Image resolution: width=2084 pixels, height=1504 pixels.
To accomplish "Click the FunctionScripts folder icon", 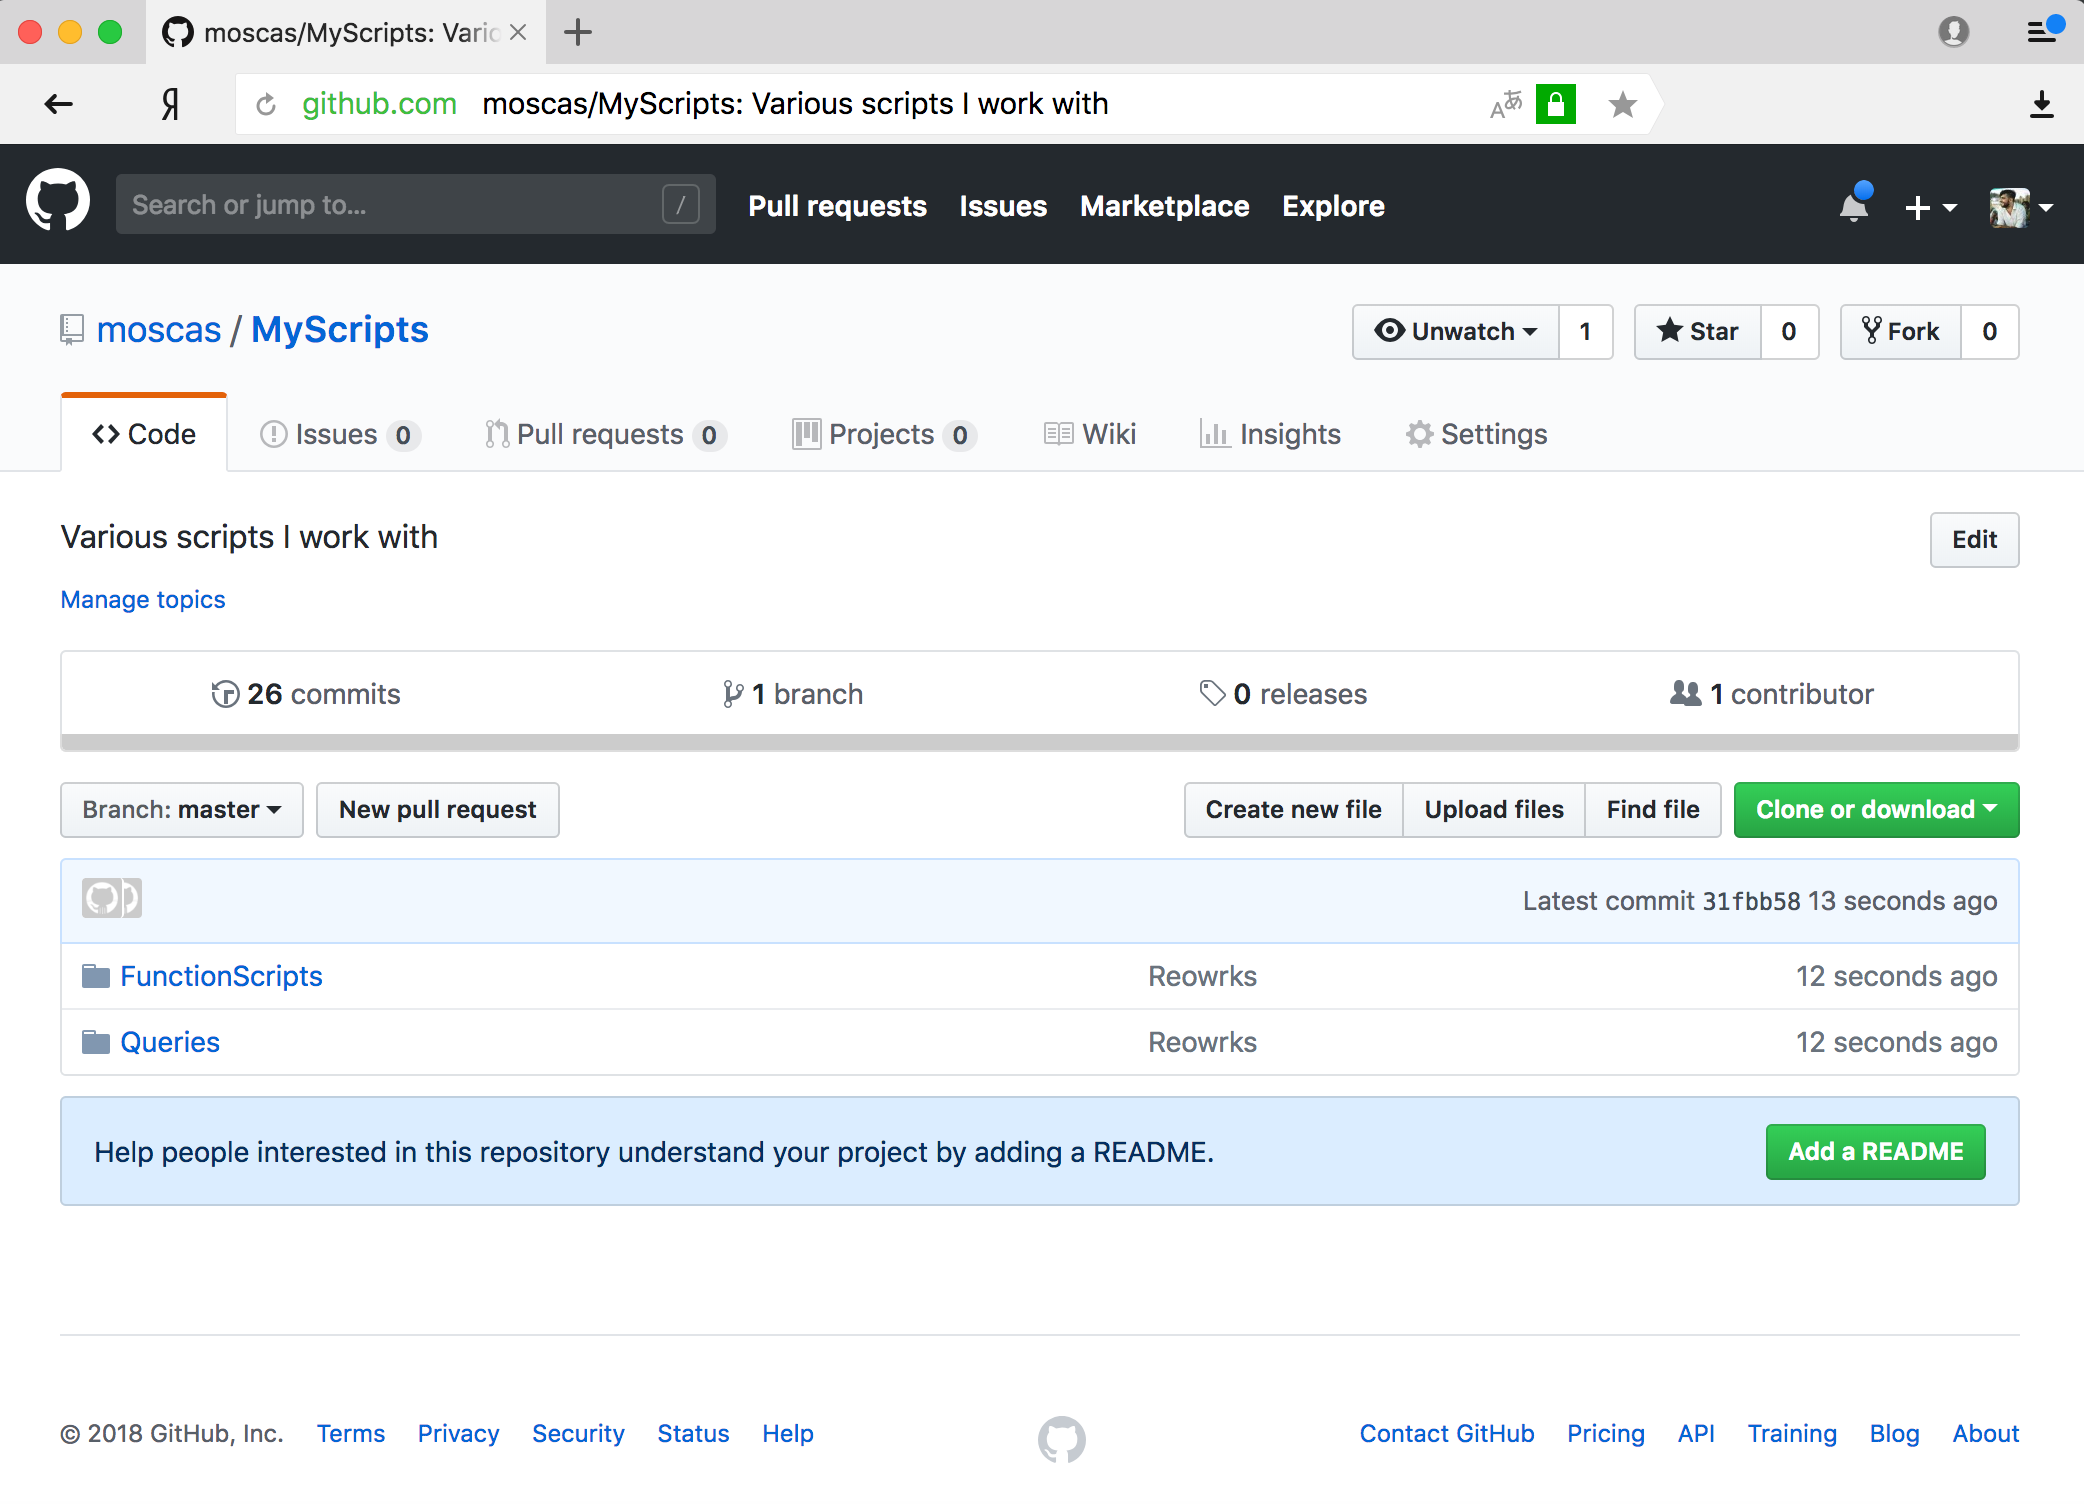I will pos(96,976).
